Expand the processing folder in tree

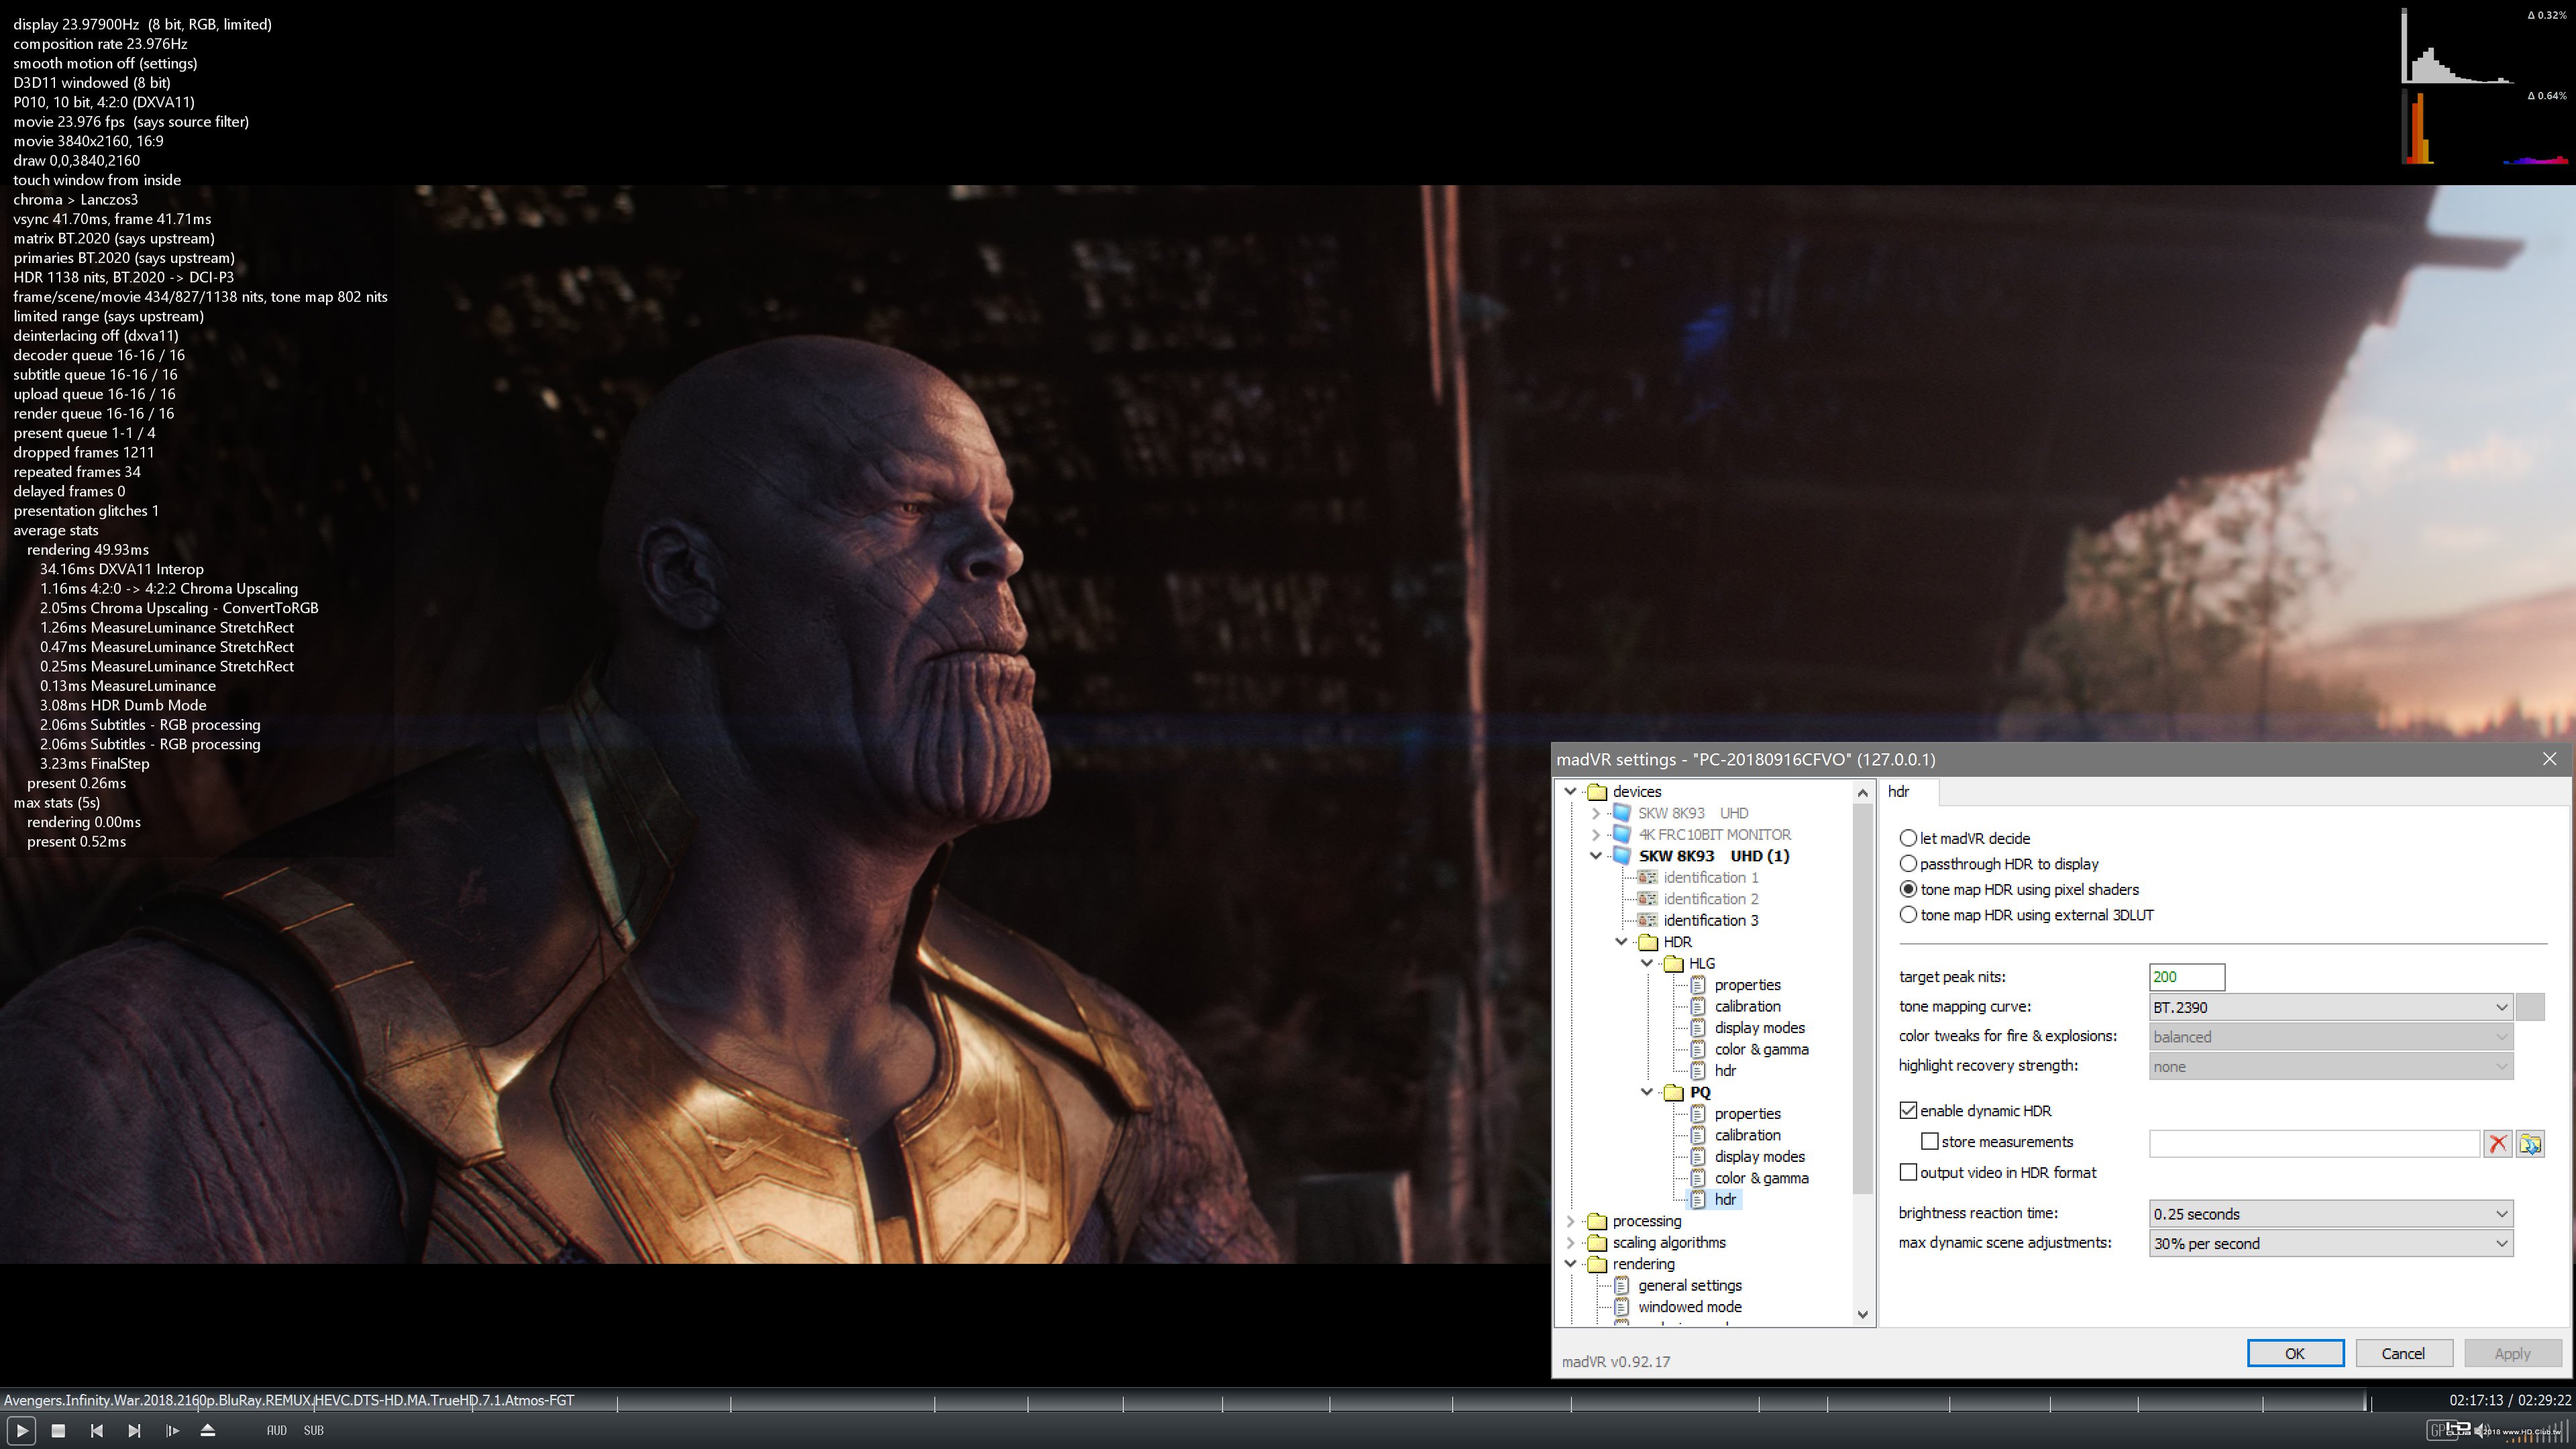point(1571,1221)
